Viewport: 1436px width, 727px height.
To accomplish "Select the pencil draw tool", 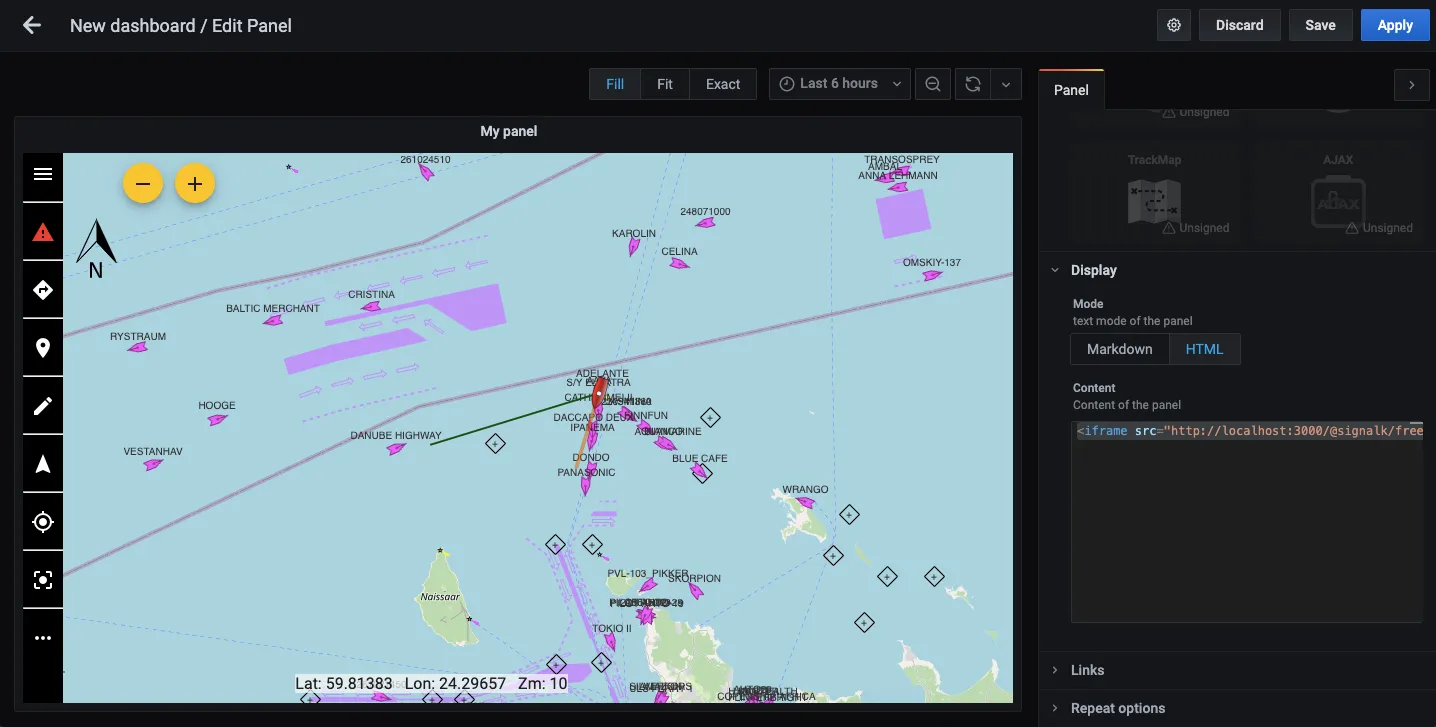I will (43, 406).
